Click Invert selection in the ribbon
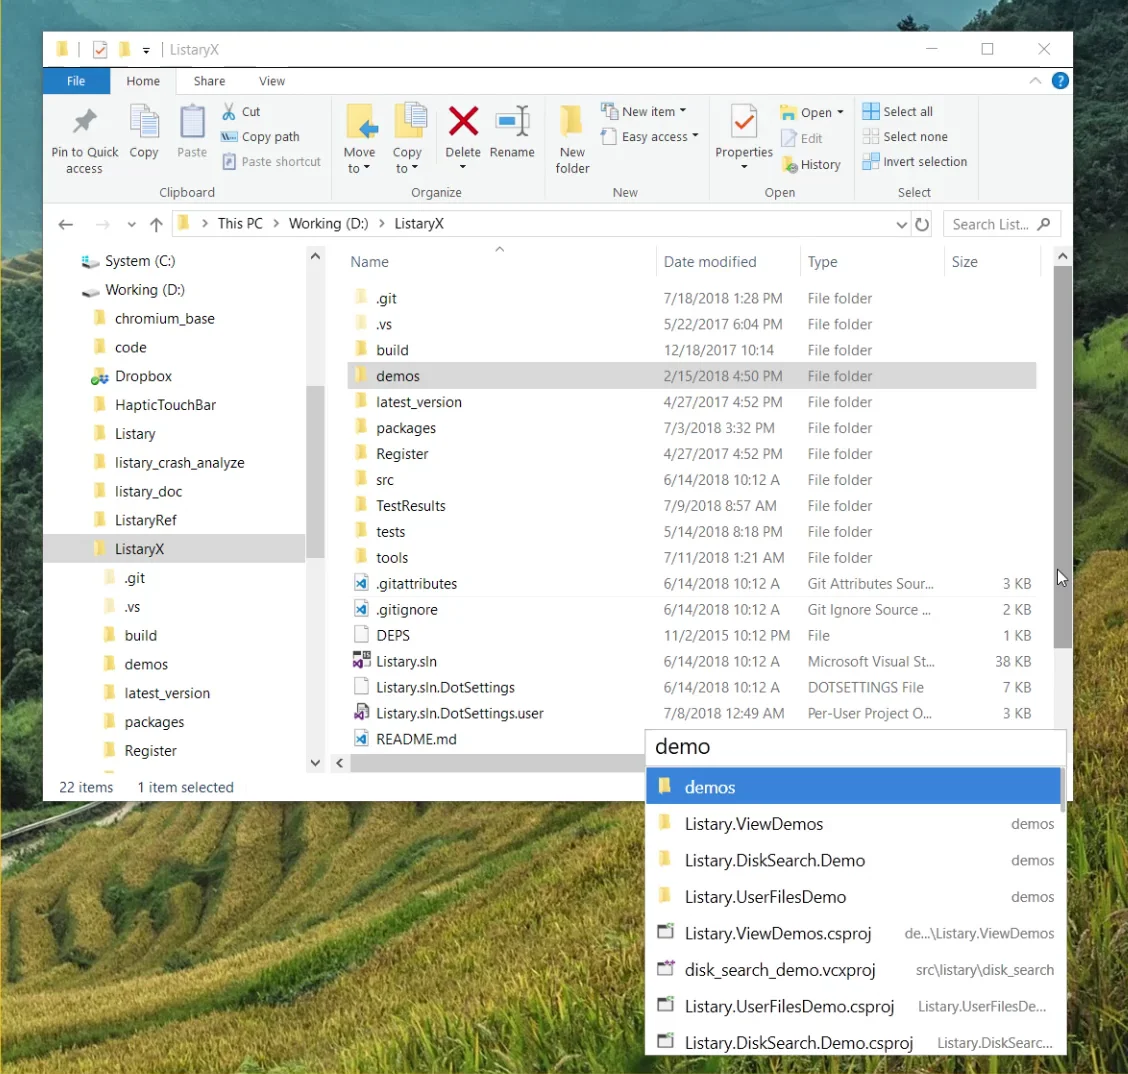 [915, 162]
